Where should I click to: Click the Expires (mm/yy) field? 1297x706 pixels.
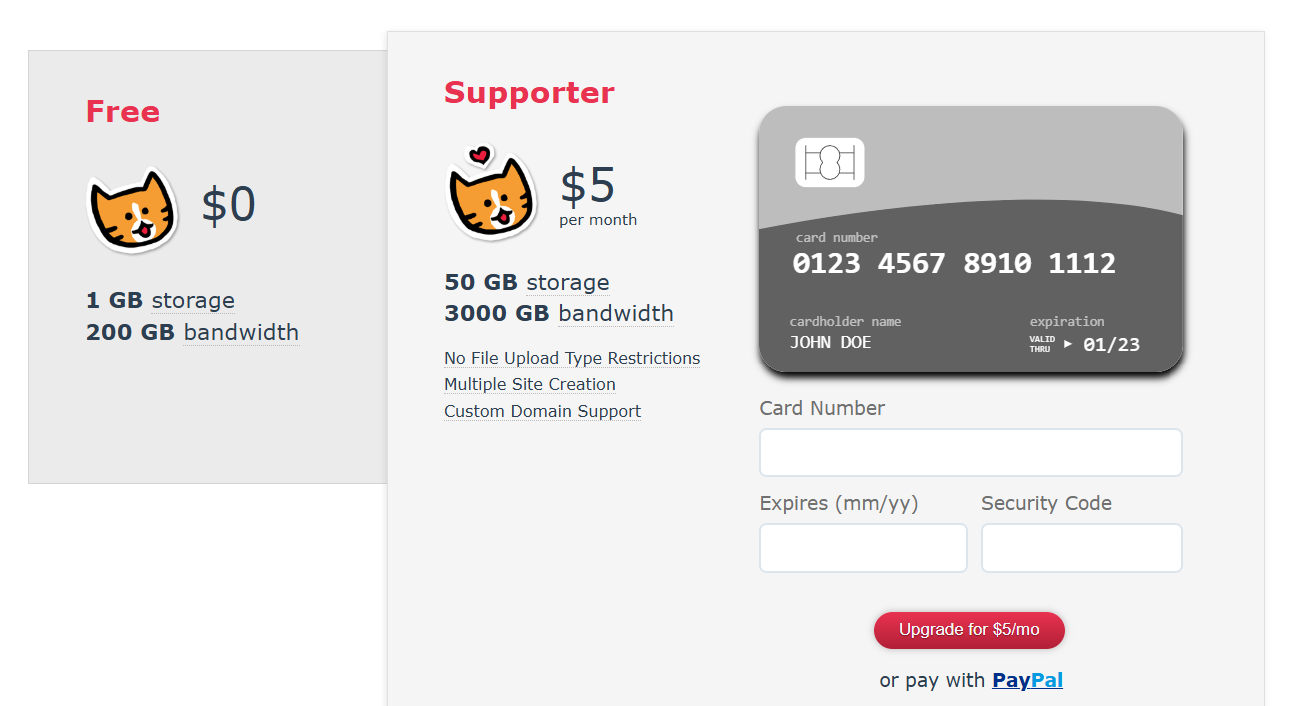point(863,548)
